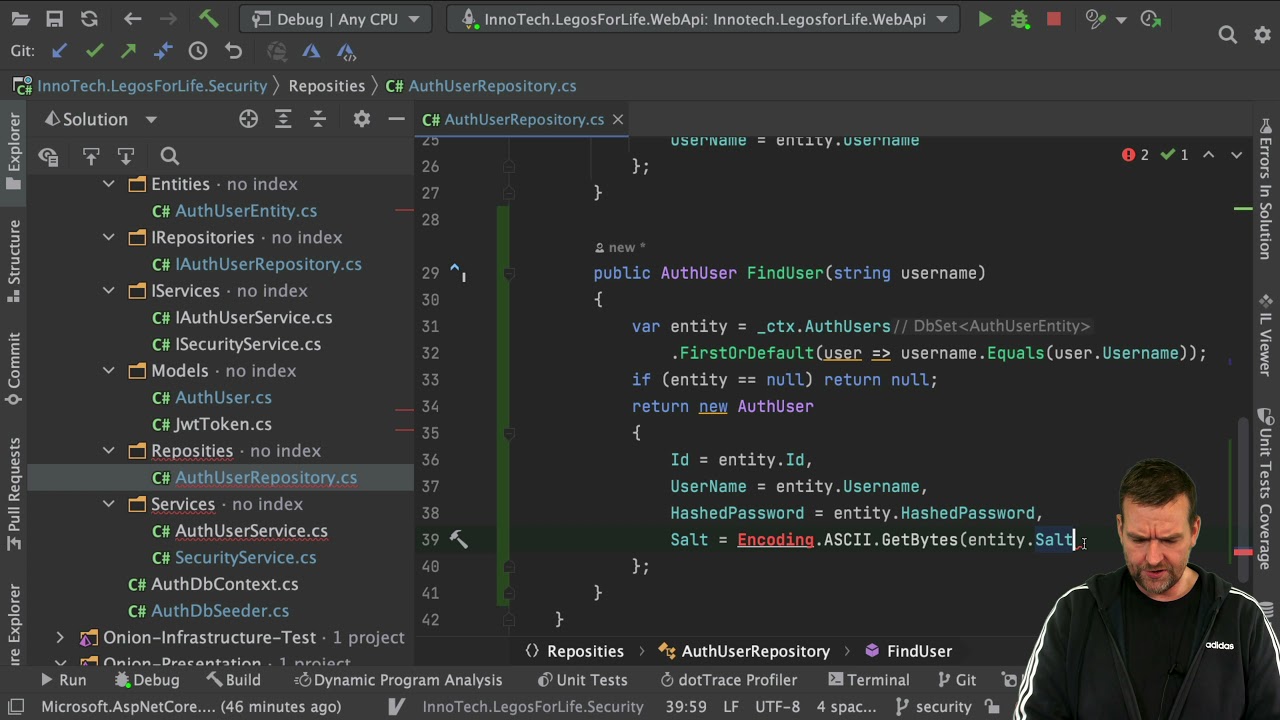Click Git Update Project blue arrow
This screenshot has height=720, width=1280.
(x=59, y=51)
